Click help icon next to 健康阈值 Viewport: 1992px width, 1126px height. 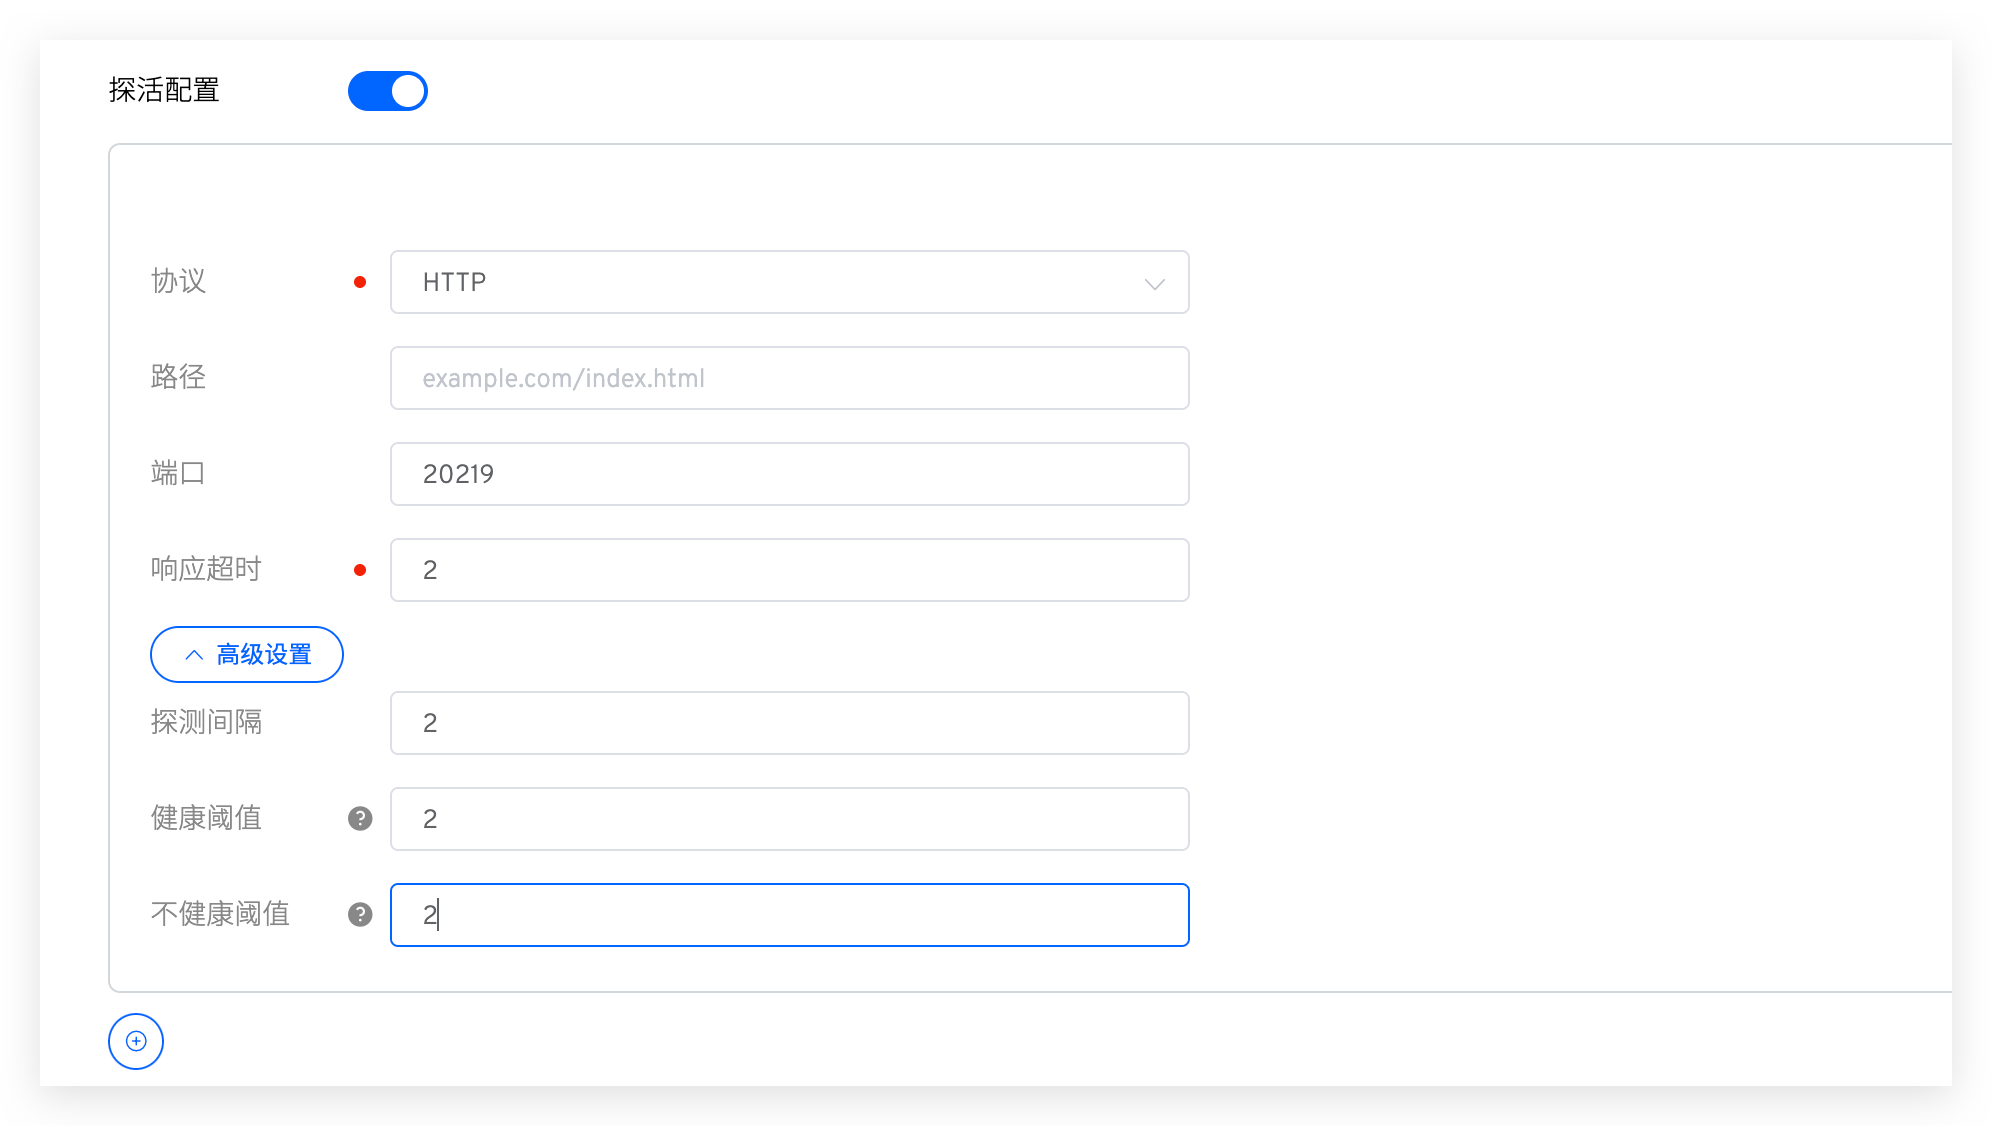point(360,819)
